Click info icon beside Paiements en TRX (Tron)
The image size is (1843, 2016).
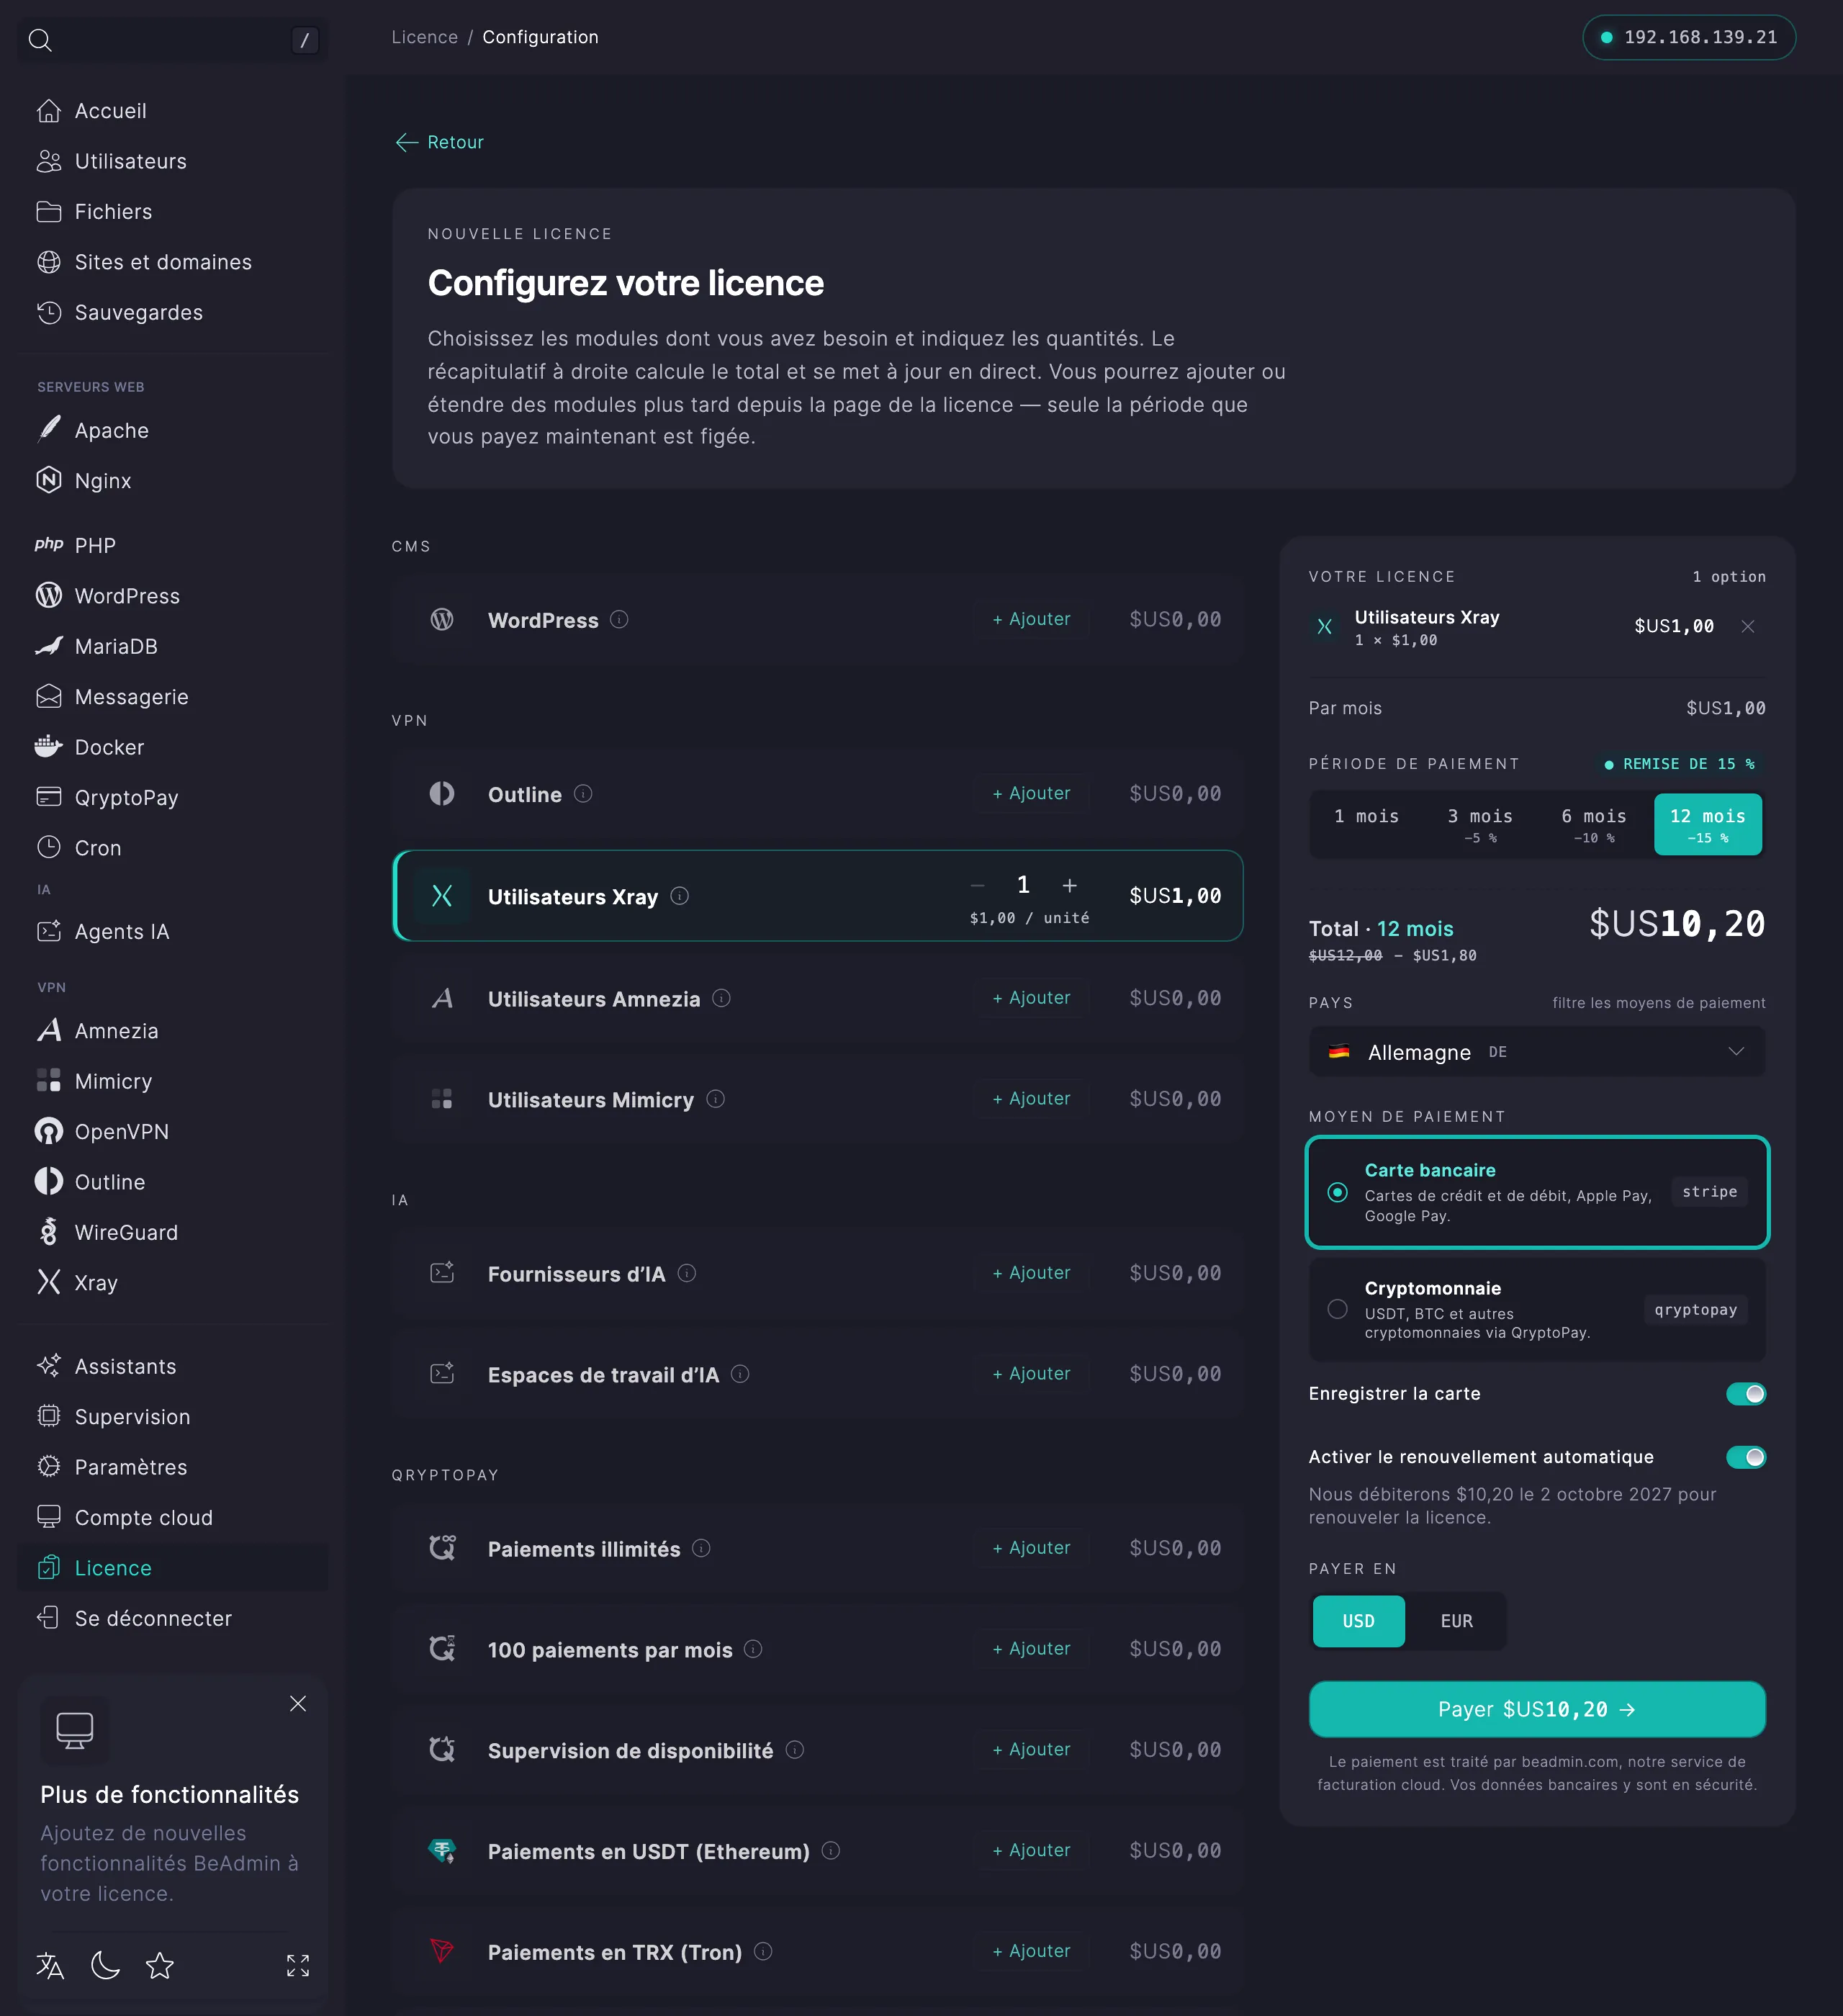763,1951
